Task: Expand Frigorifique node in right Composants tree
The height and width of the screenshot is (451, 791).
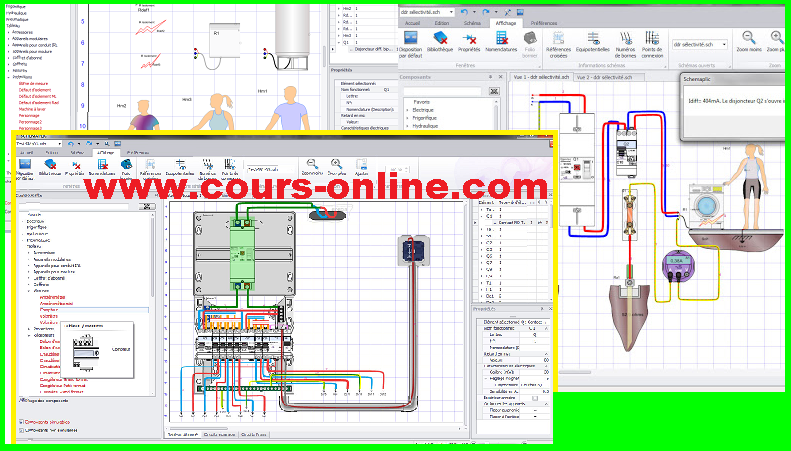Action: 408,118
